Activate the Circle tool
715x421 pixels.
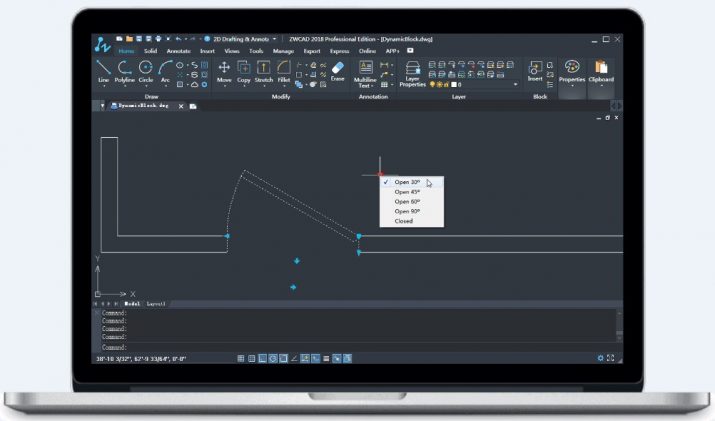coord(146,70)
